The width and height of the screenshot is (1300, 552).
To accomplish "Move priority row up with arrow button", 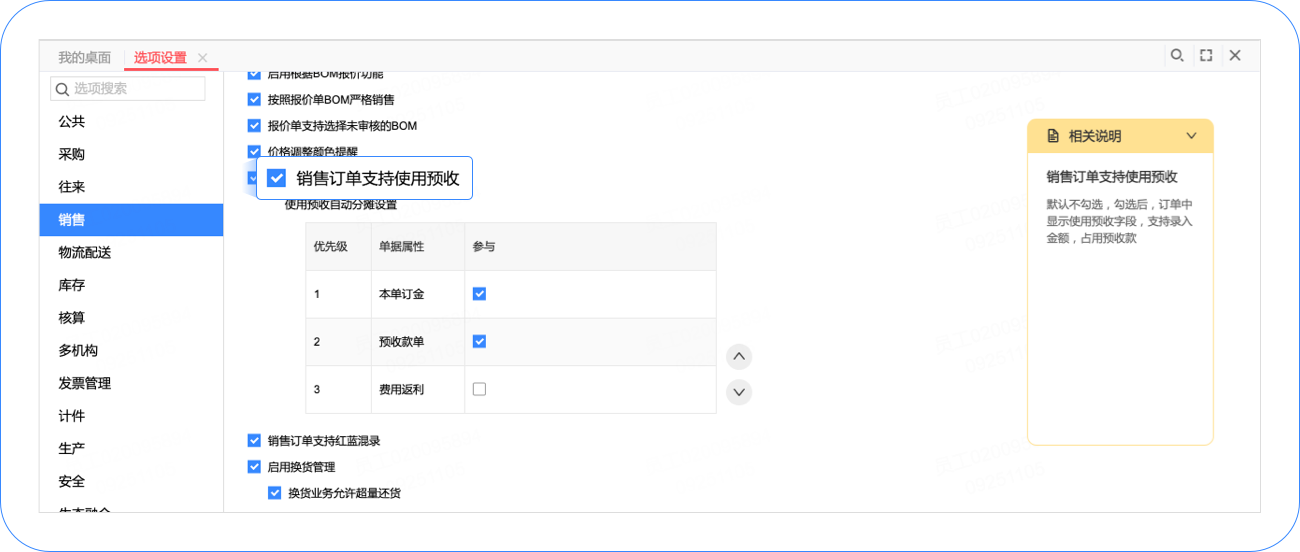I will click(739, 356).
